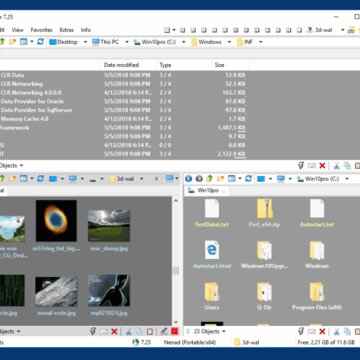Click the copy icon in top pane status bar
The height and width of the screenshot is (360, 360).
tap(347, 166)
